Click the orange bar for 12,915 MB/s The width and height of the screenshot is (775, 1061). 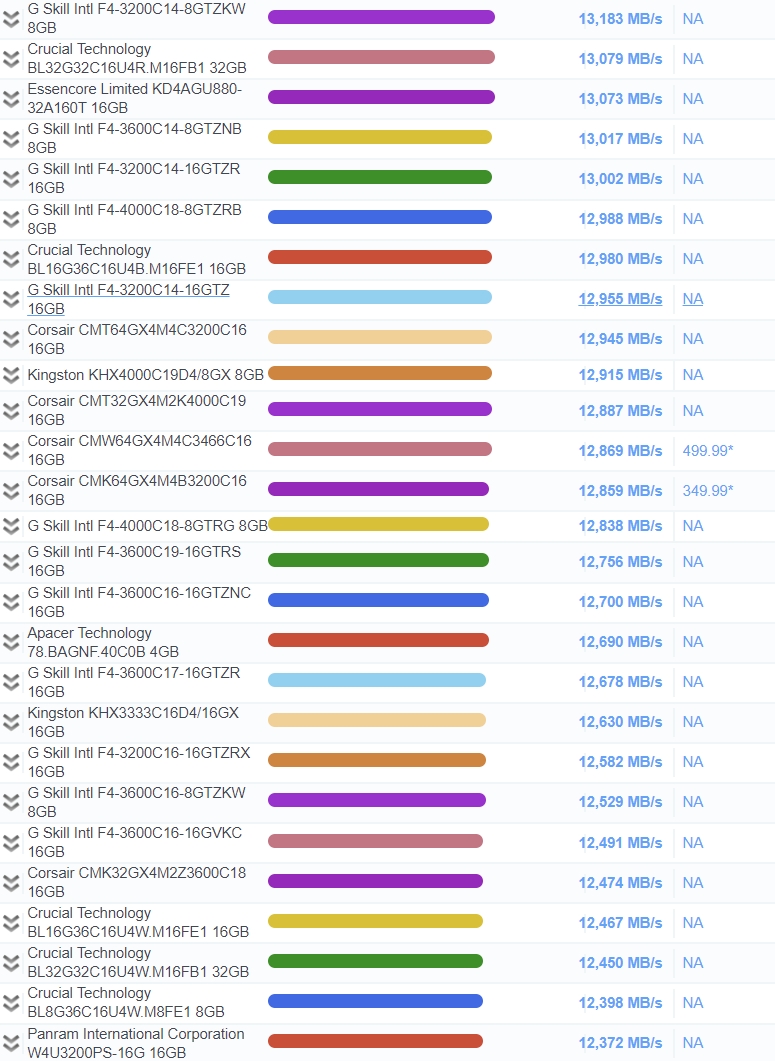tap(380, 373)
